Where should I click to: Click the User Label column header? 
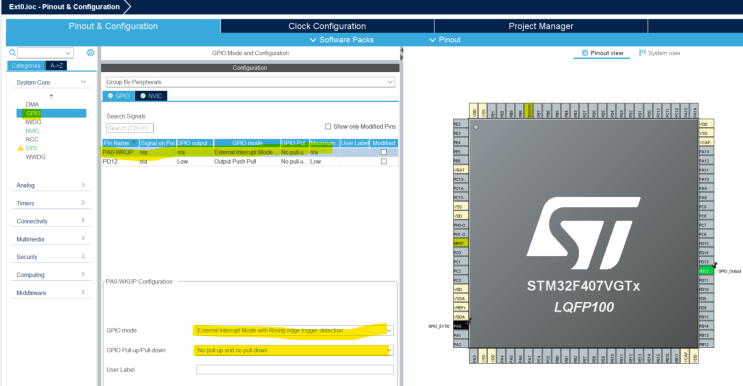coord(355,143)
